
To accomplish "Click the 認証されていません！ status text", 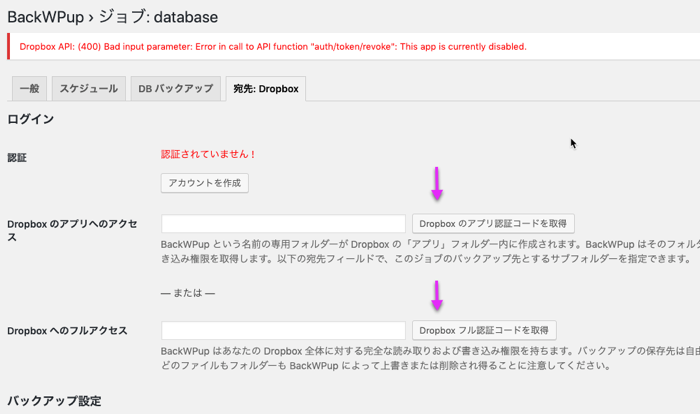I will point(208,154).
